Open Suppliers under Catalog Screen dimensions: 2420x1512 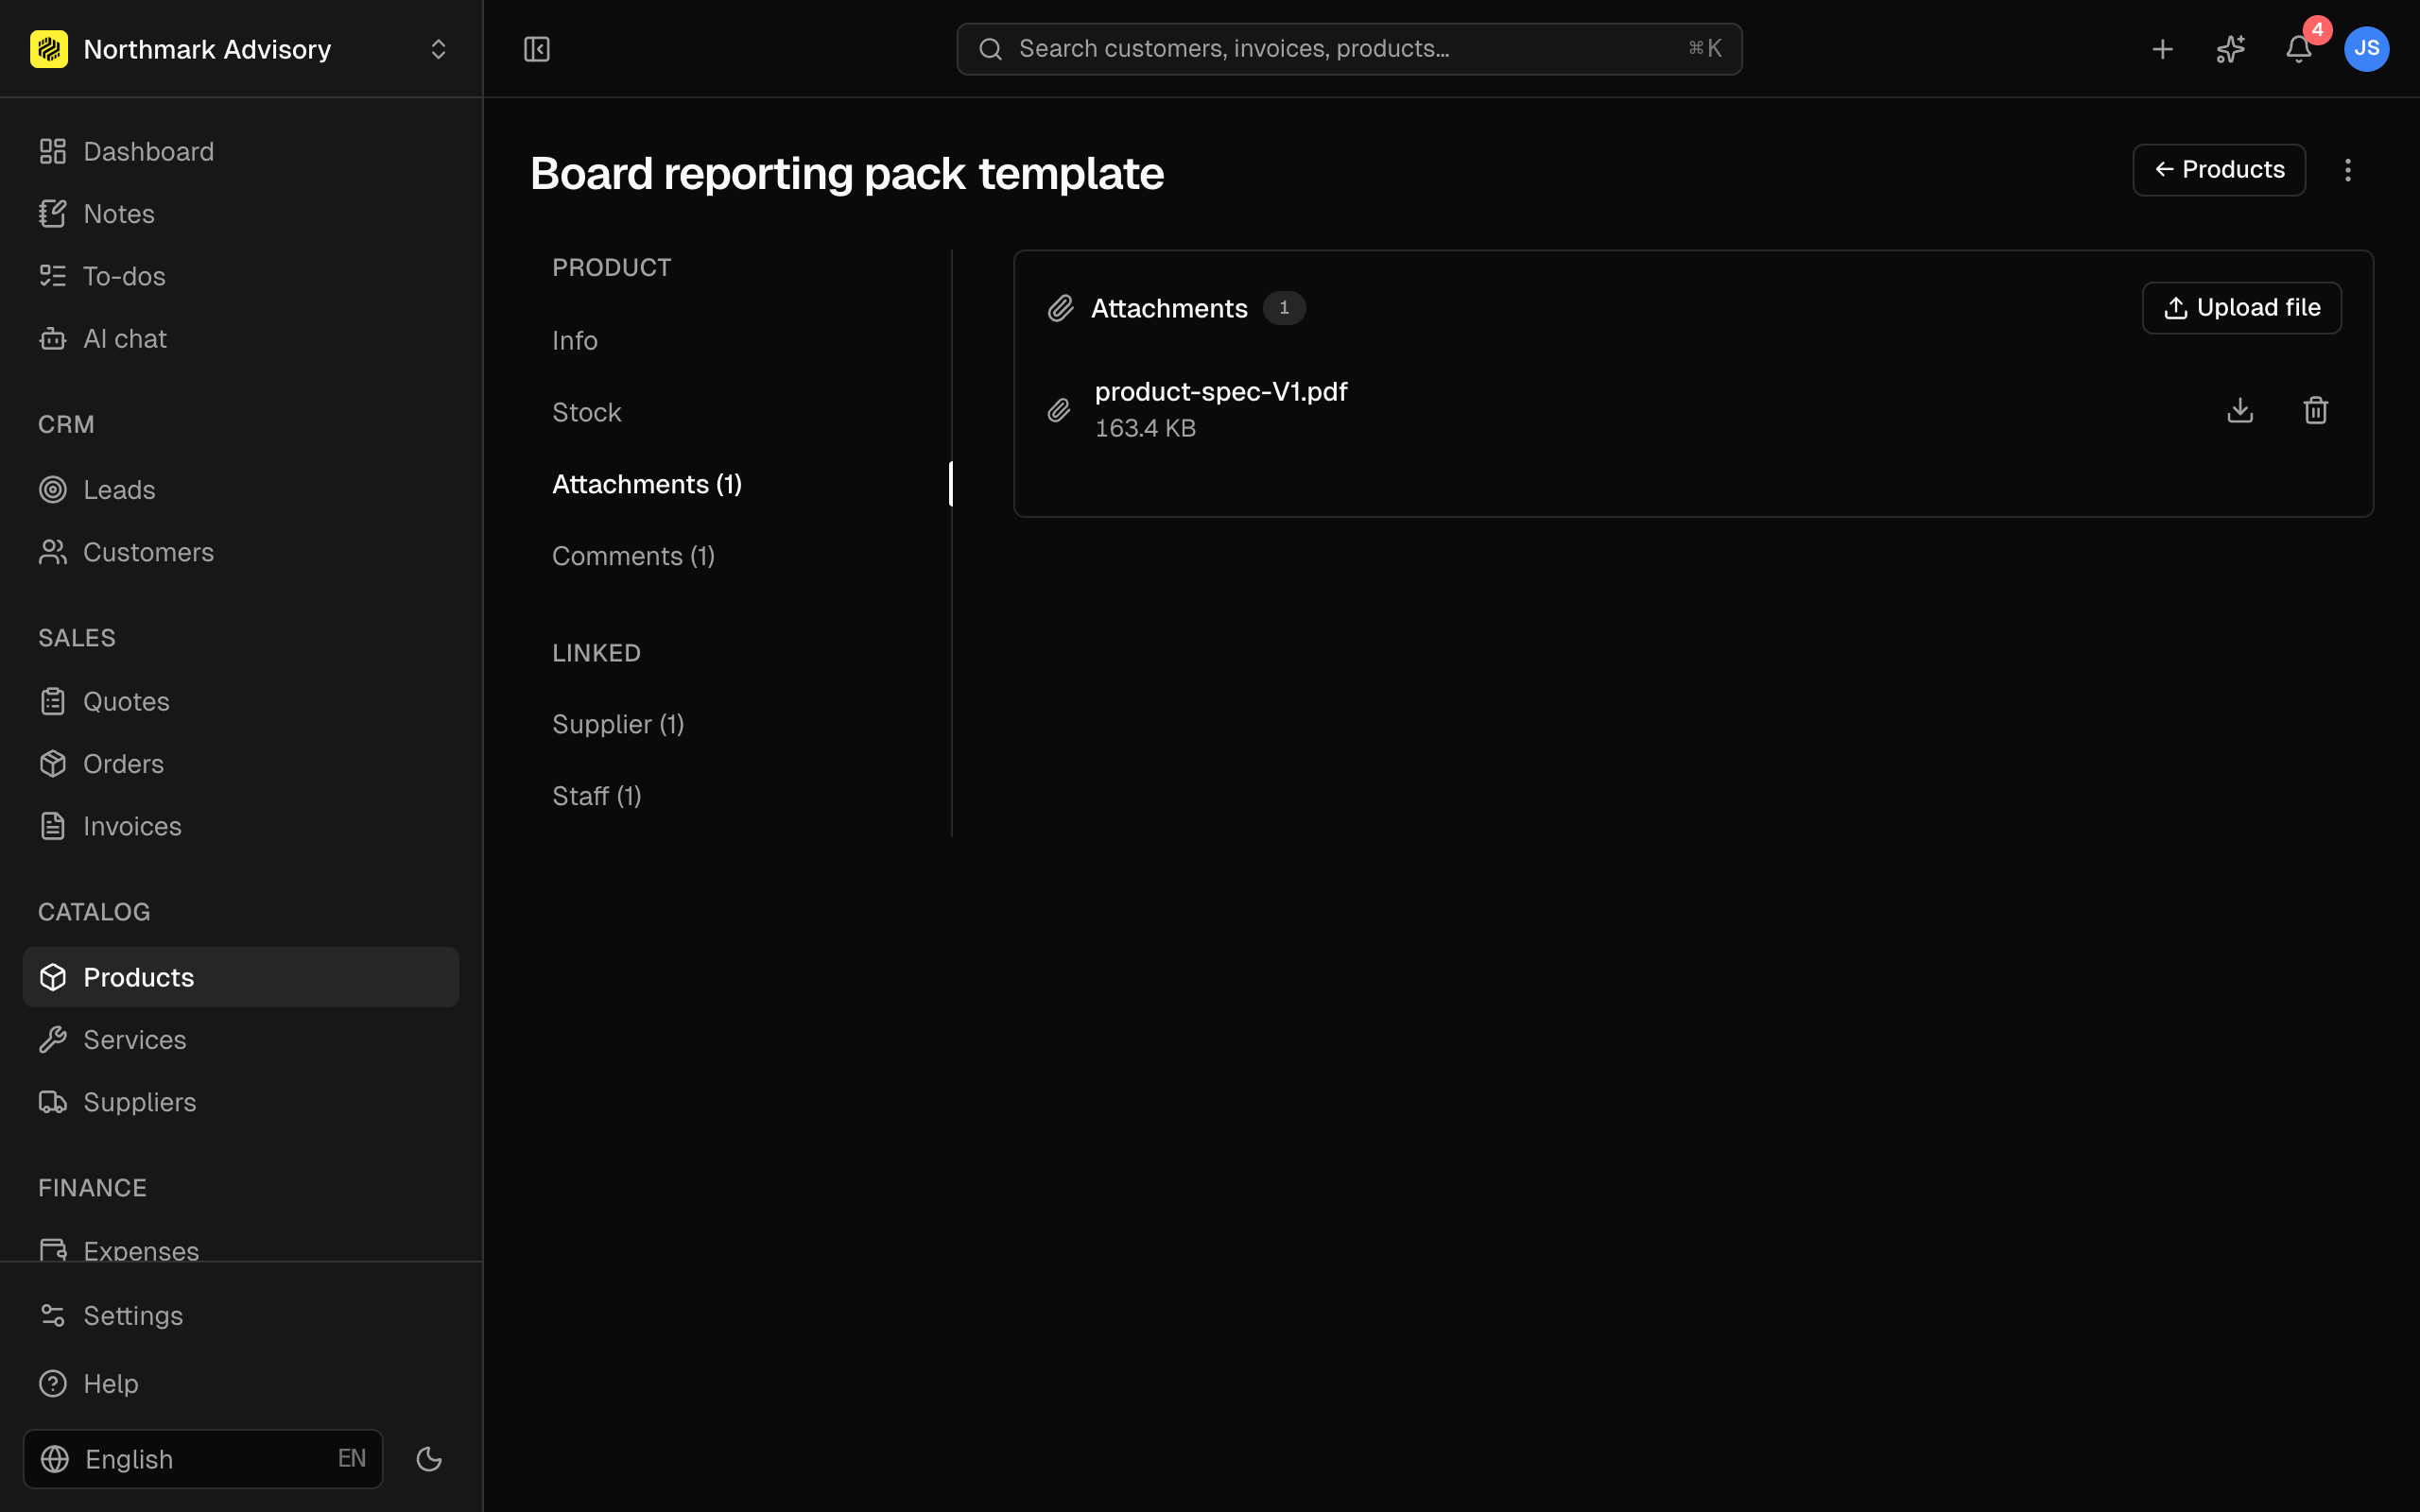pos(240,1102)
